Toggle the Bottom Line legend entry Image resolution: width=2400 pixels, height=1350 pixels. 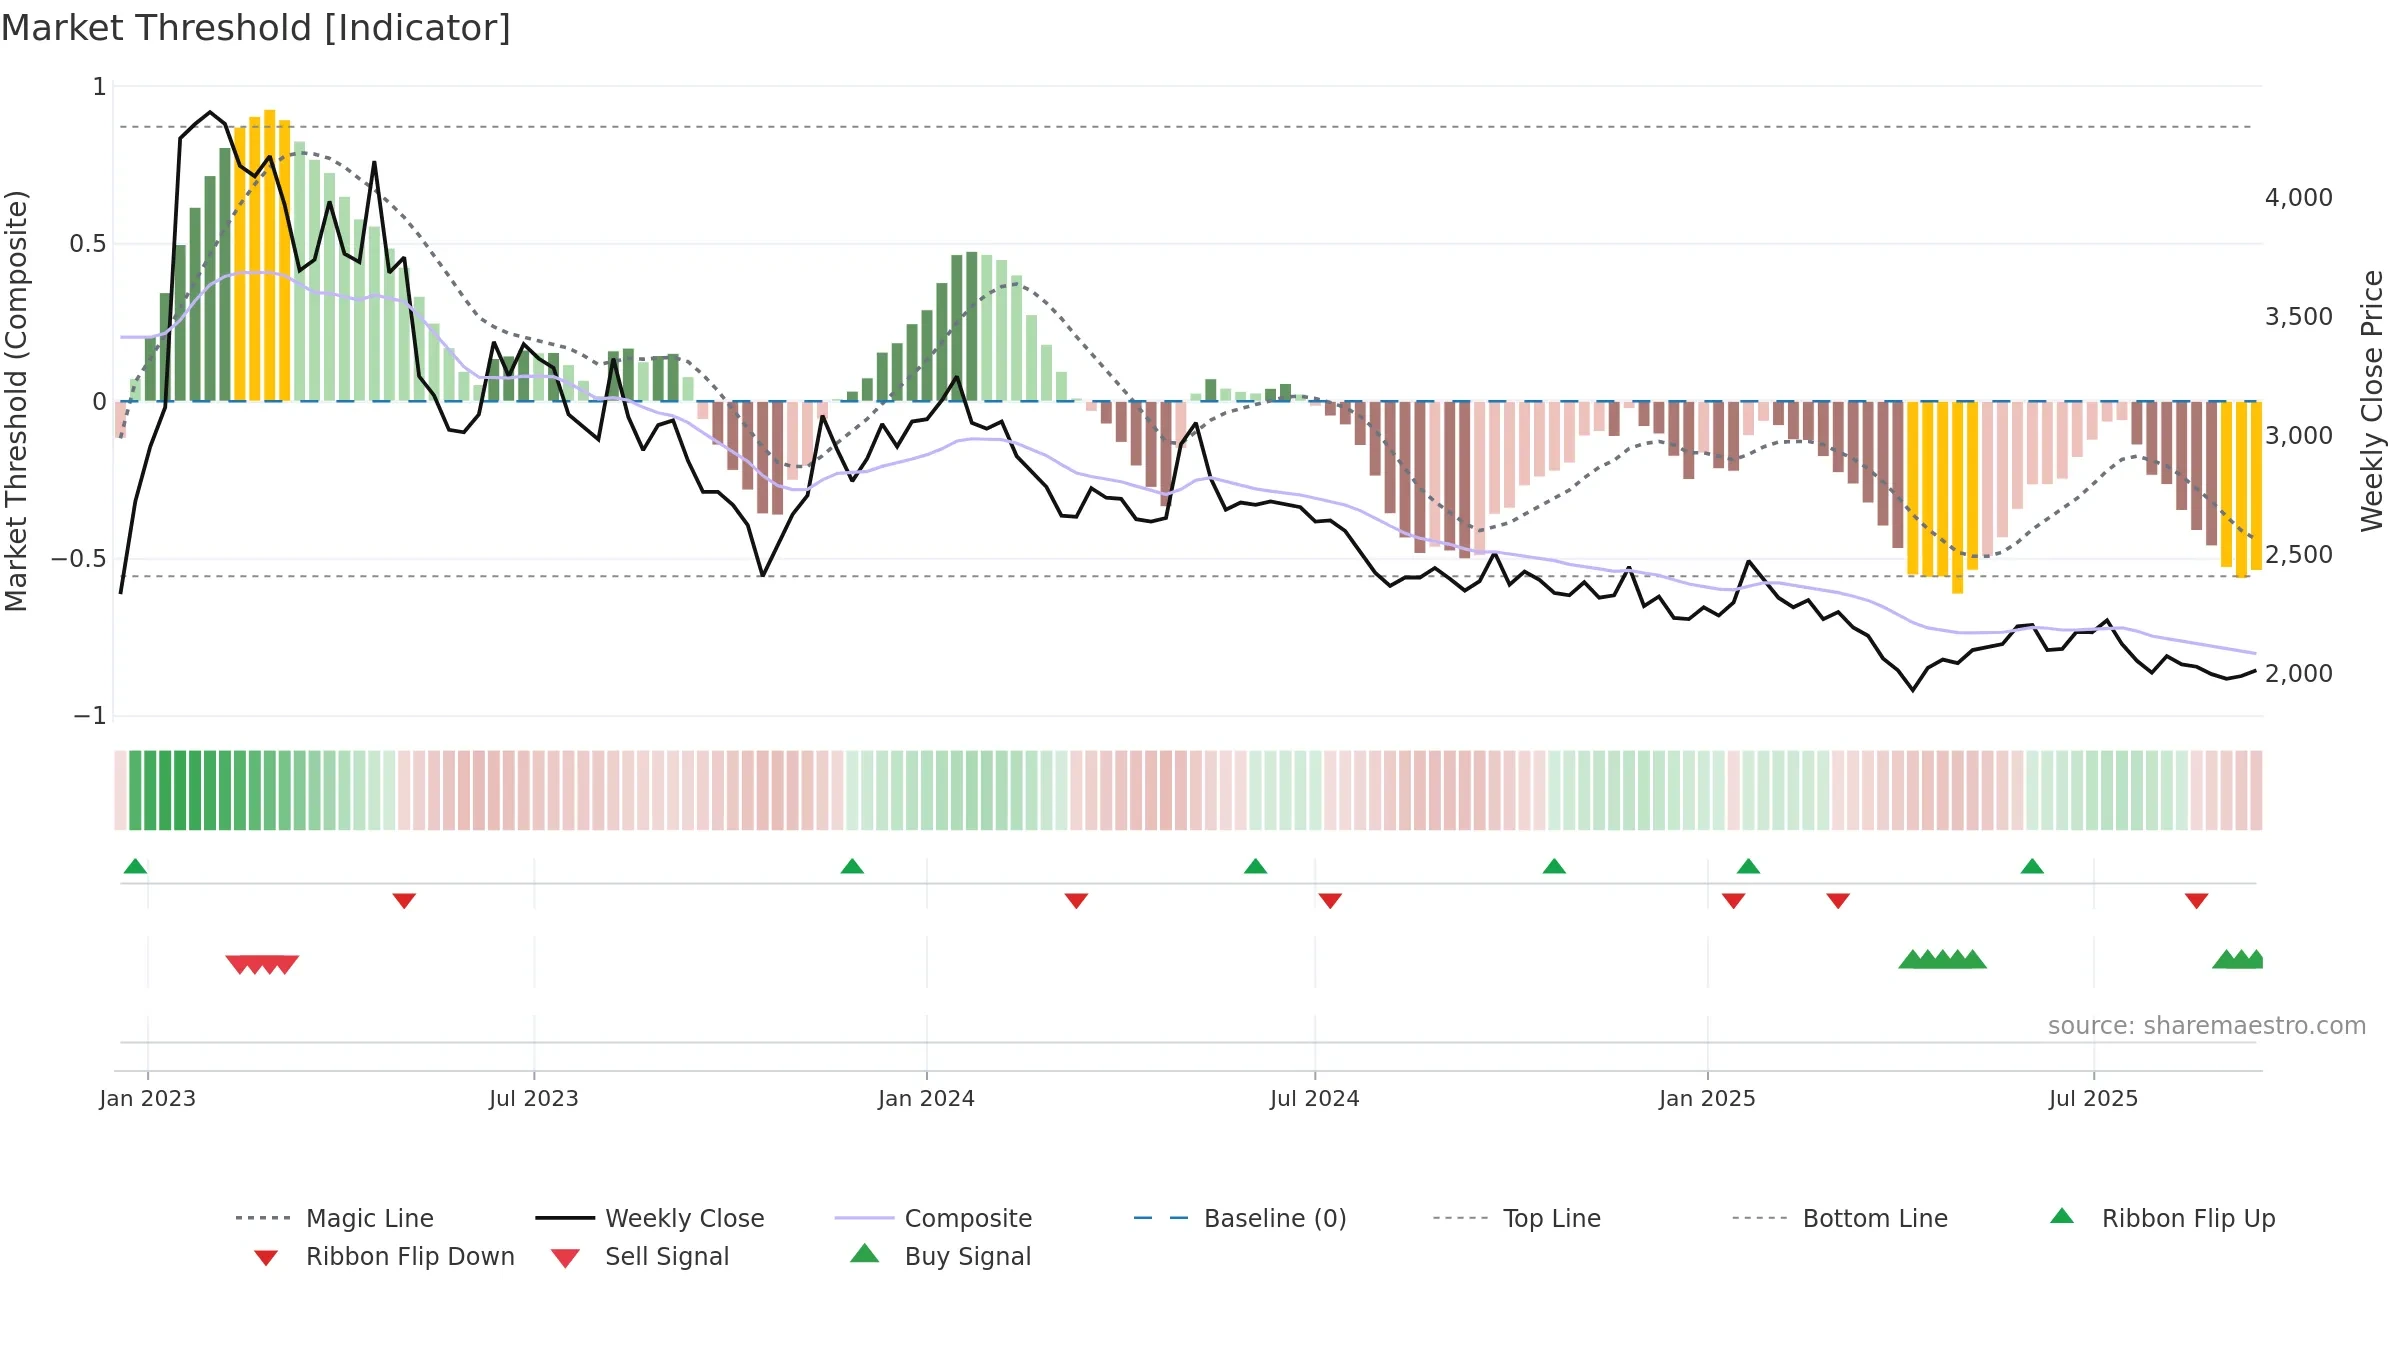click(x=1840, y=1218)
